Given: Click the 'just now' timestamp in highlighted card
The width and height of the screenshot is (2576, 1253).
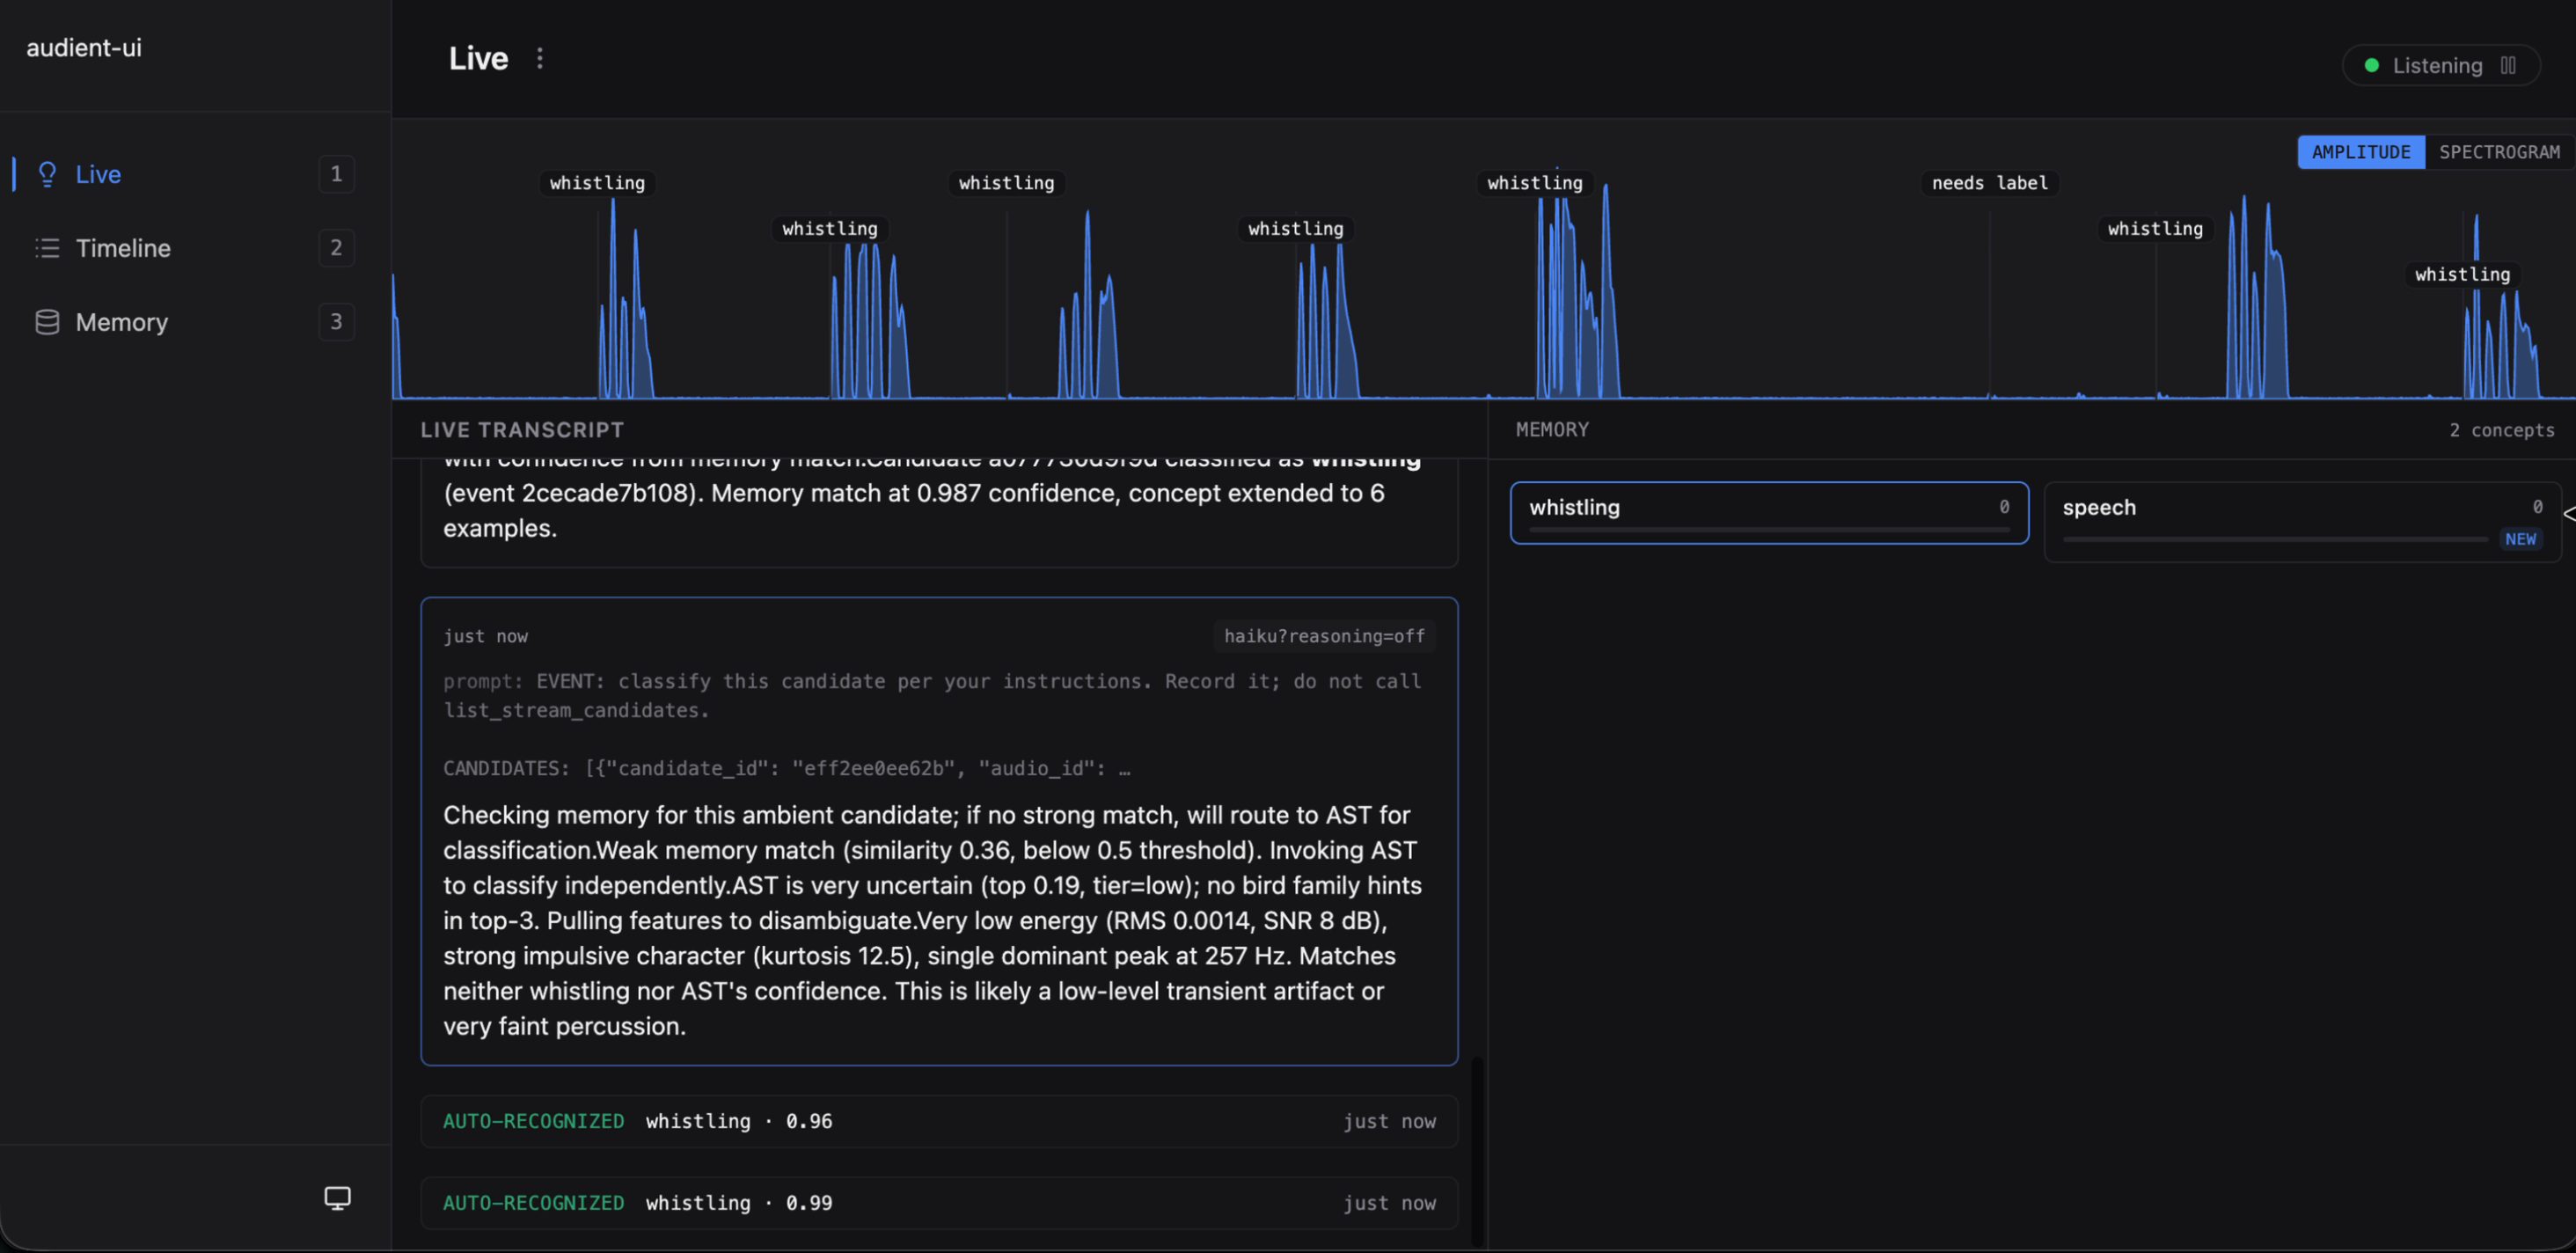Looking at the screenshot, I should pos(485,636).
